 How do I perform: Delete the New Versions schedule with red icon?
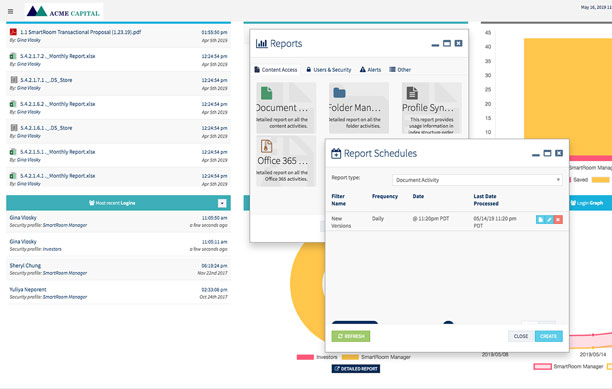pyautogui.click(x=558, y=220)
